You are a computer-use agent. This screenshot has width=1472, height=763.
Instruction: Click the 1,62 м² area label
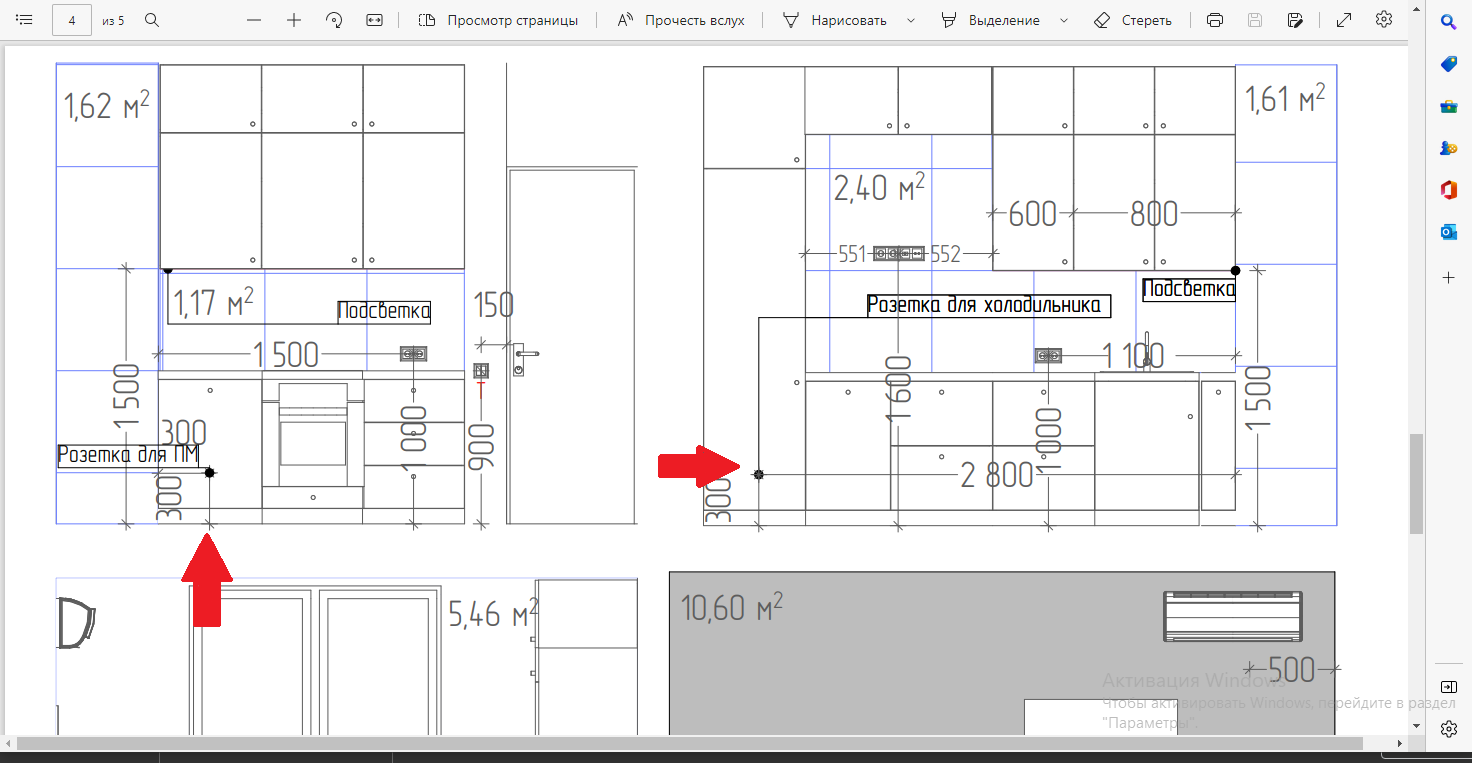click(107, 104)
